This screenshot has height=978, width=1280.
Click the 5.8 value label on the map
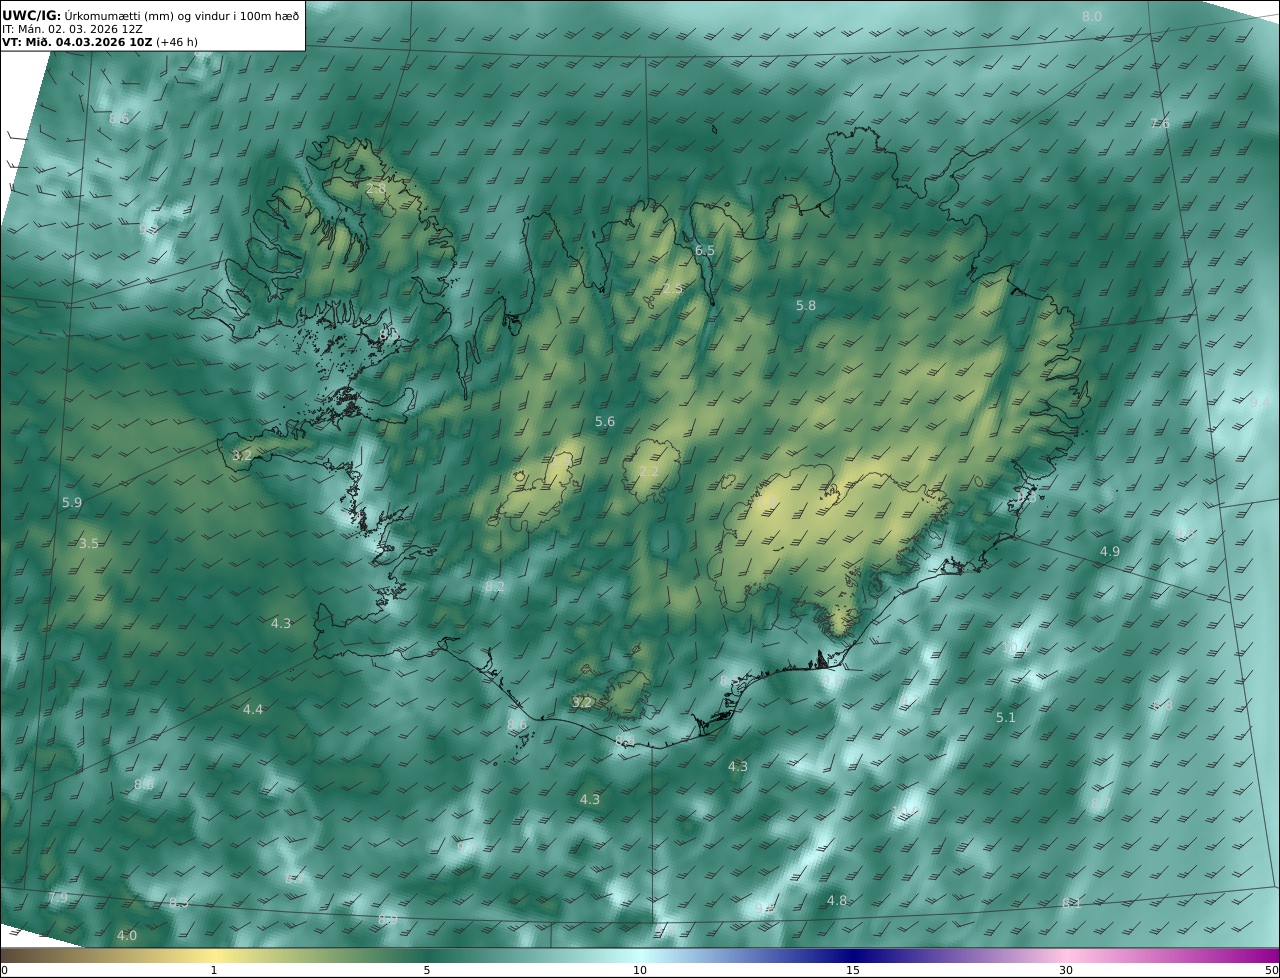(806, 305)
